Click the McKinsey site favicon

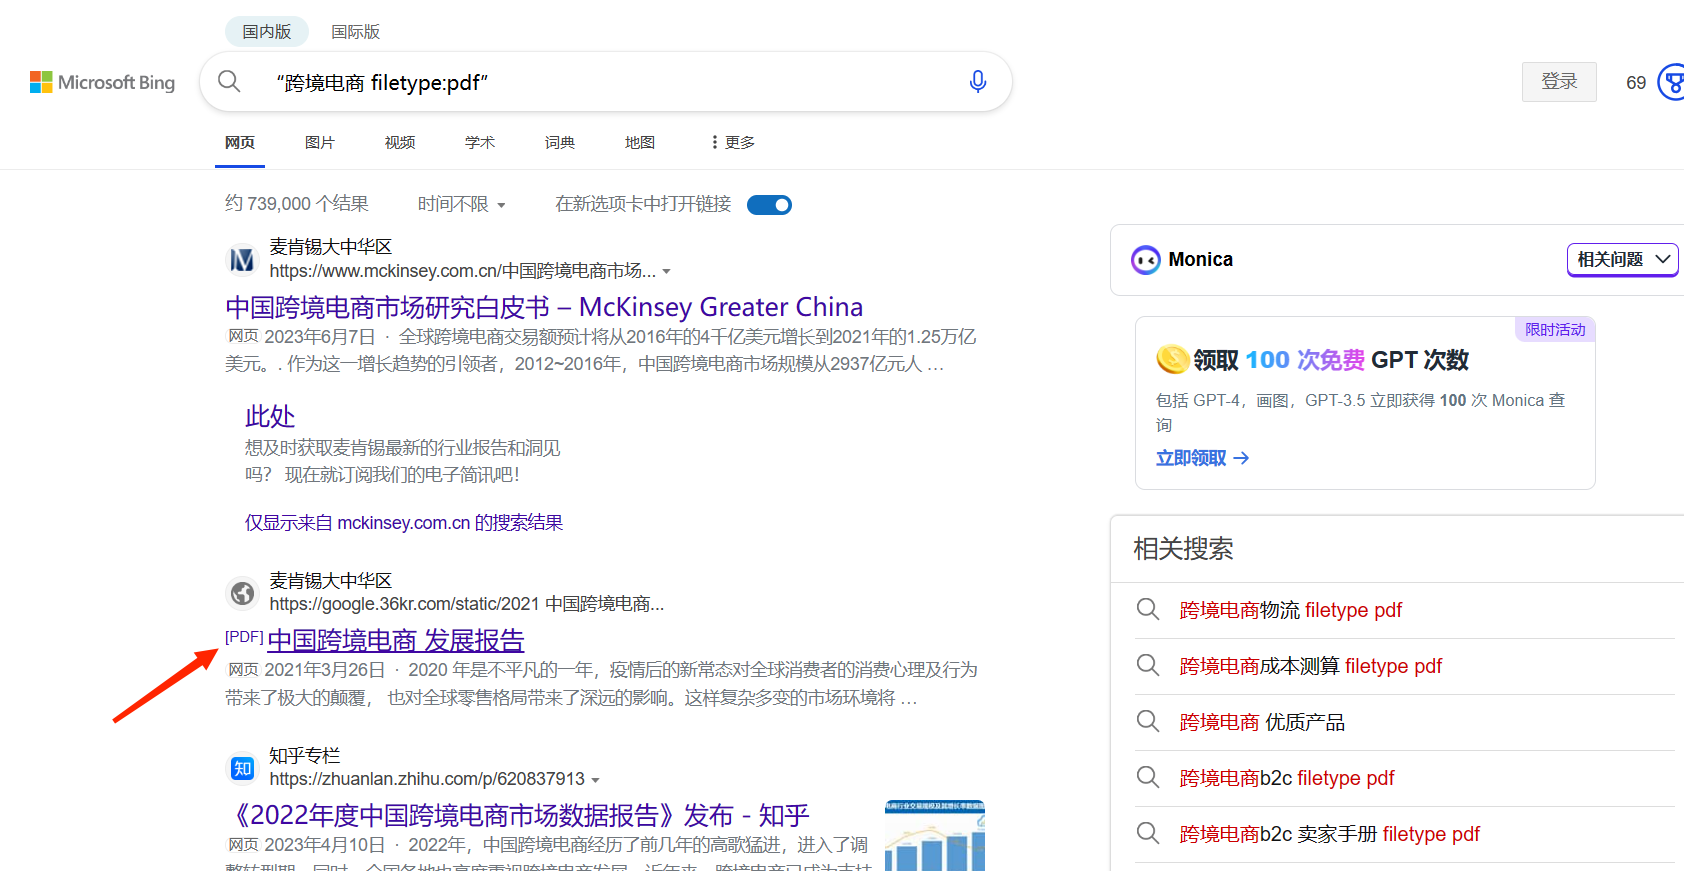(242, 260)
